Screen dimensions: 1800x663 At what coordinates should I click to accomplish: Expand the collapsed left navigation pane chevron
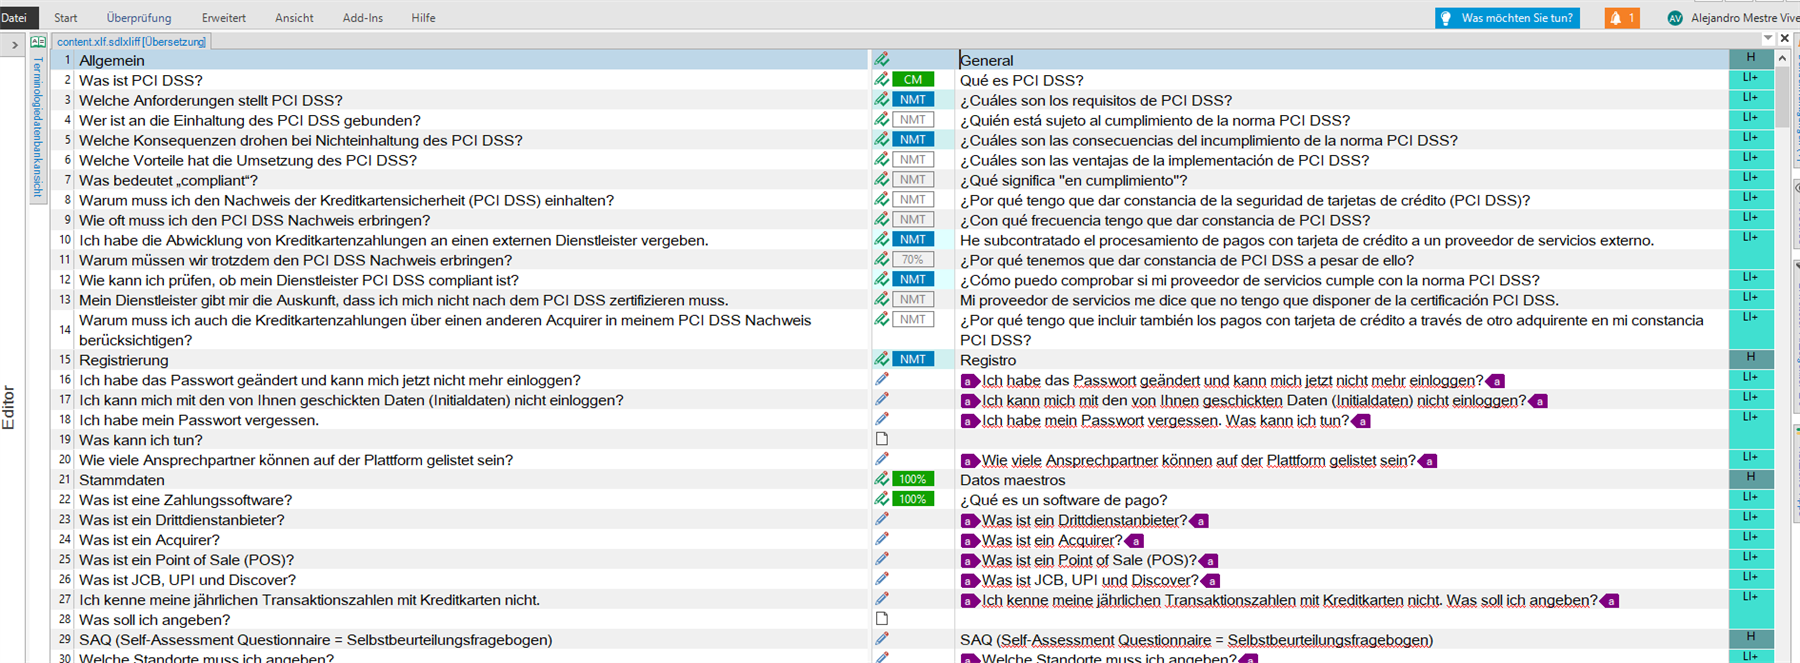tap(14, 45)
